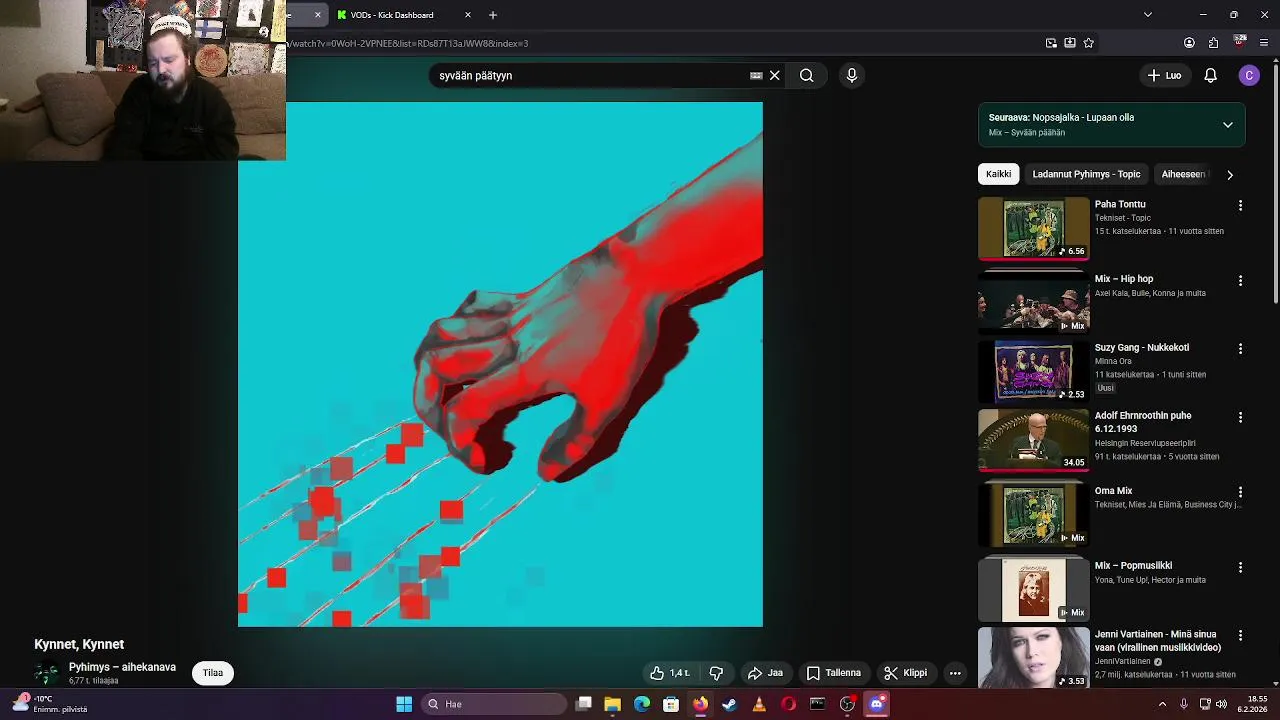Open the extensions puzzle icon
This screenshot has width=1280, height=720.
click(1213, 43)
